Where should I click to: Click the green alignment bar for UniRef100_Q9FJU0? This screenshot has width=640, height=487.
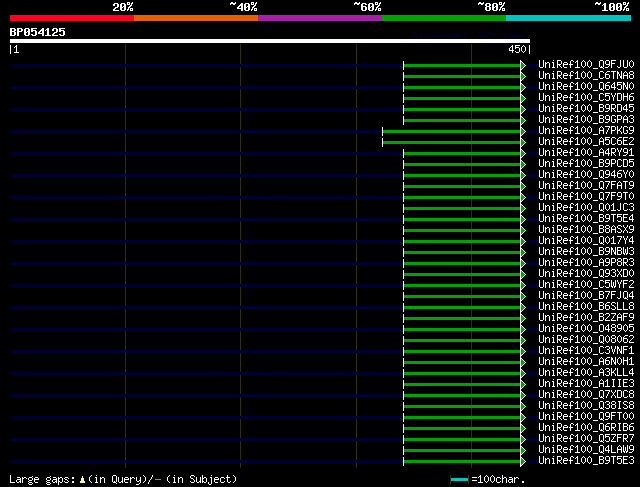tap(462, 65)
